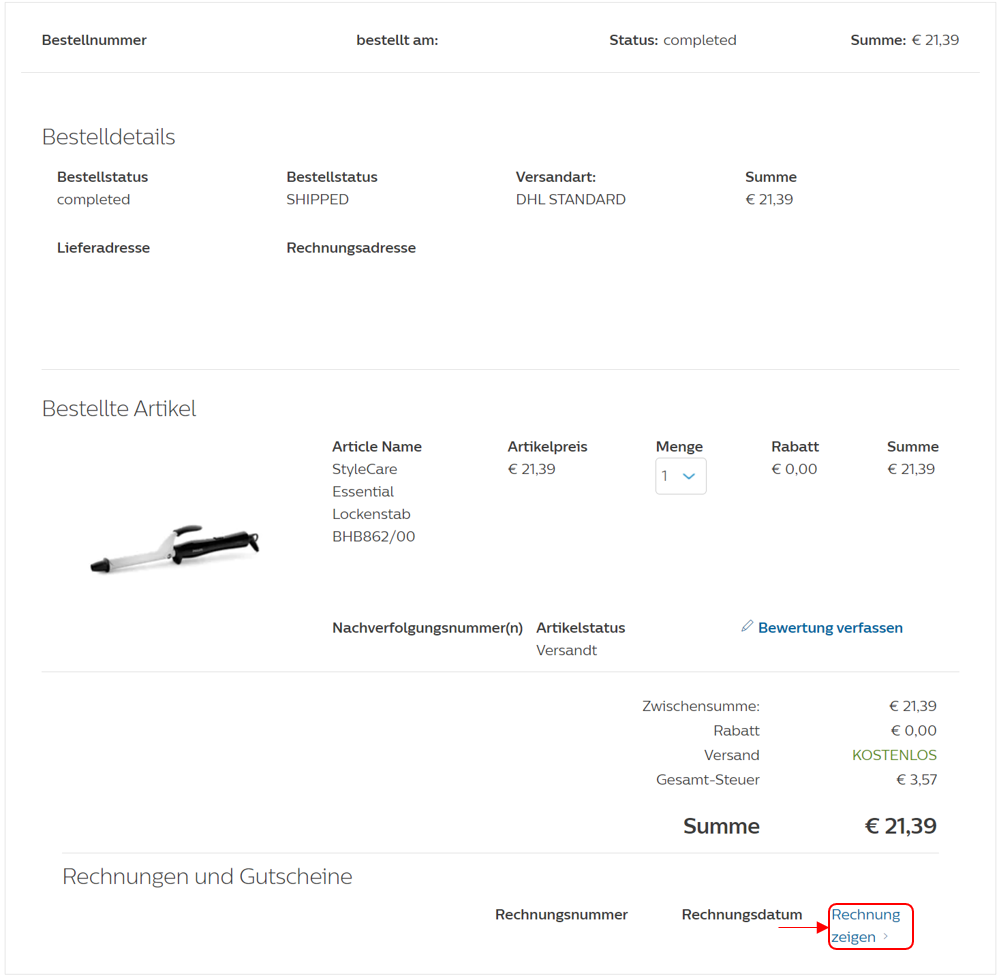
Task: Click the StyleCare Essential Lockenstab article name
Action: pos(372,503)
